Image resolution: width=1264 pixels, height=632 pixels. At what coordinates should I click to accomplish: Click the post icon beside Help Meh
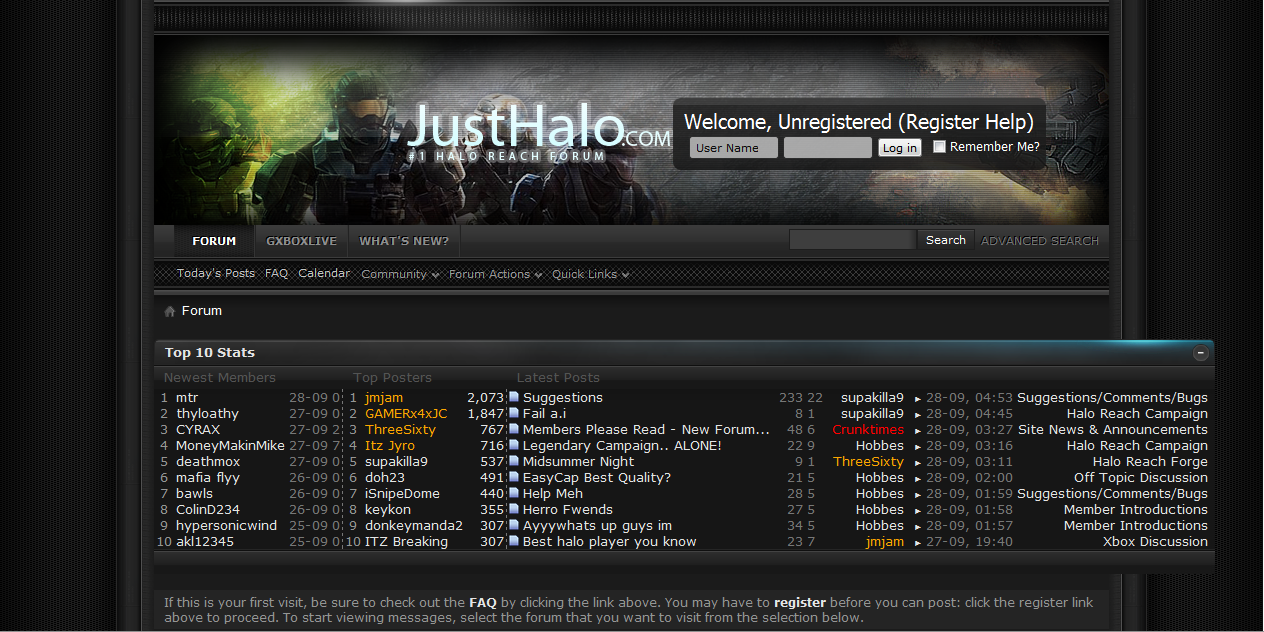514,493
